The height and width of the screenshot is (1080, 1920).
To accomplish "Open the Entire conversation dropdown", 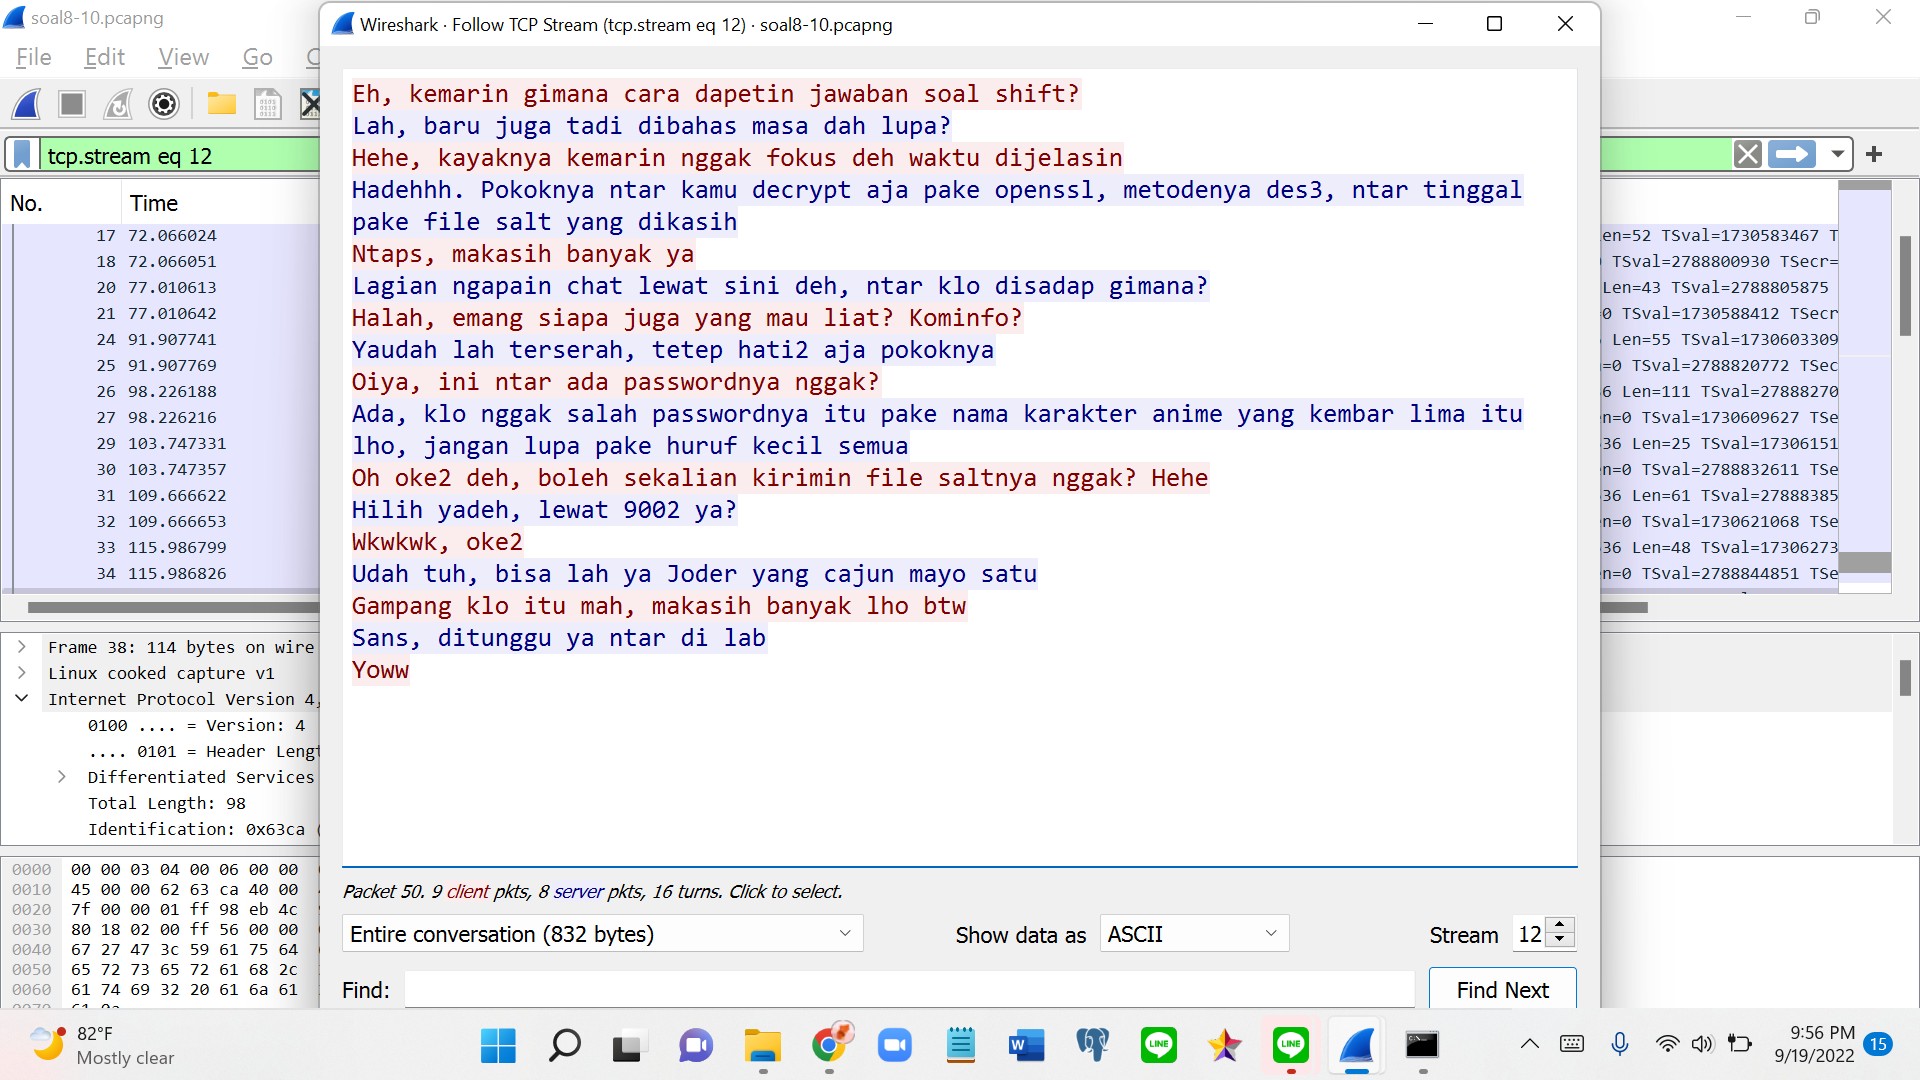I will [602, 934].
